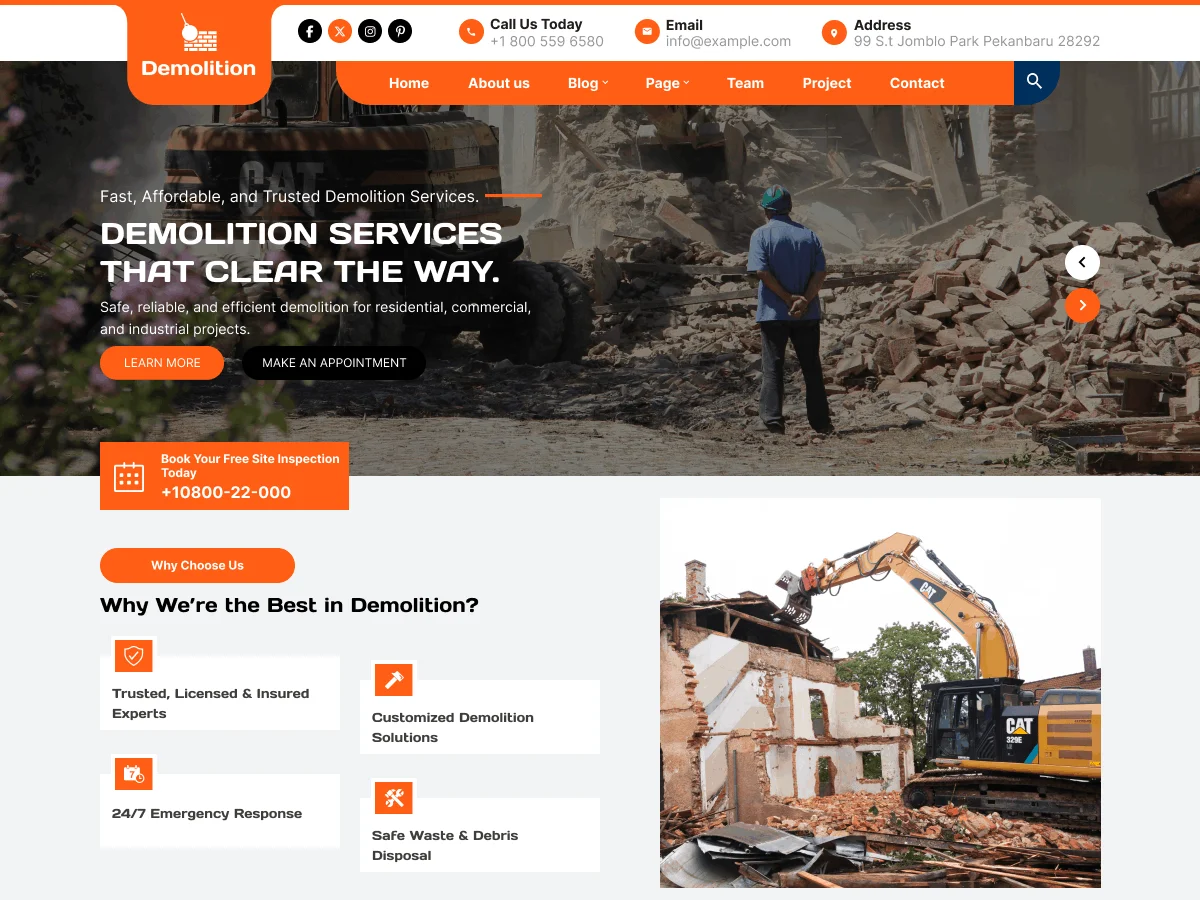The image size is (1200, 900).
Task: Click the Learn More button
Action: point(162,363)
